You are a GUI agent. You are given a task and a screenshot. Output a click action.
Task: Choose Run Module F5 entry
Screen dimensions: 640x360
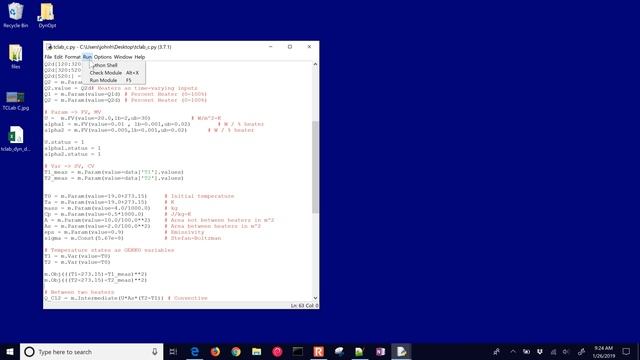(x=113, y=80)
